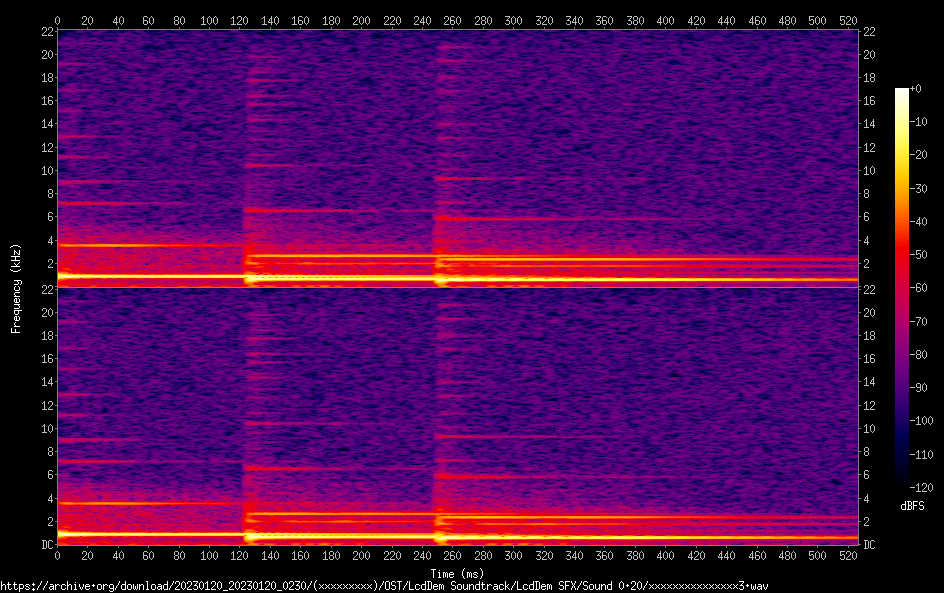Click the 120 tick on the top time axis
Image resolution: width=944 pixels, height=593 pixels.
(x=240, y=20)
